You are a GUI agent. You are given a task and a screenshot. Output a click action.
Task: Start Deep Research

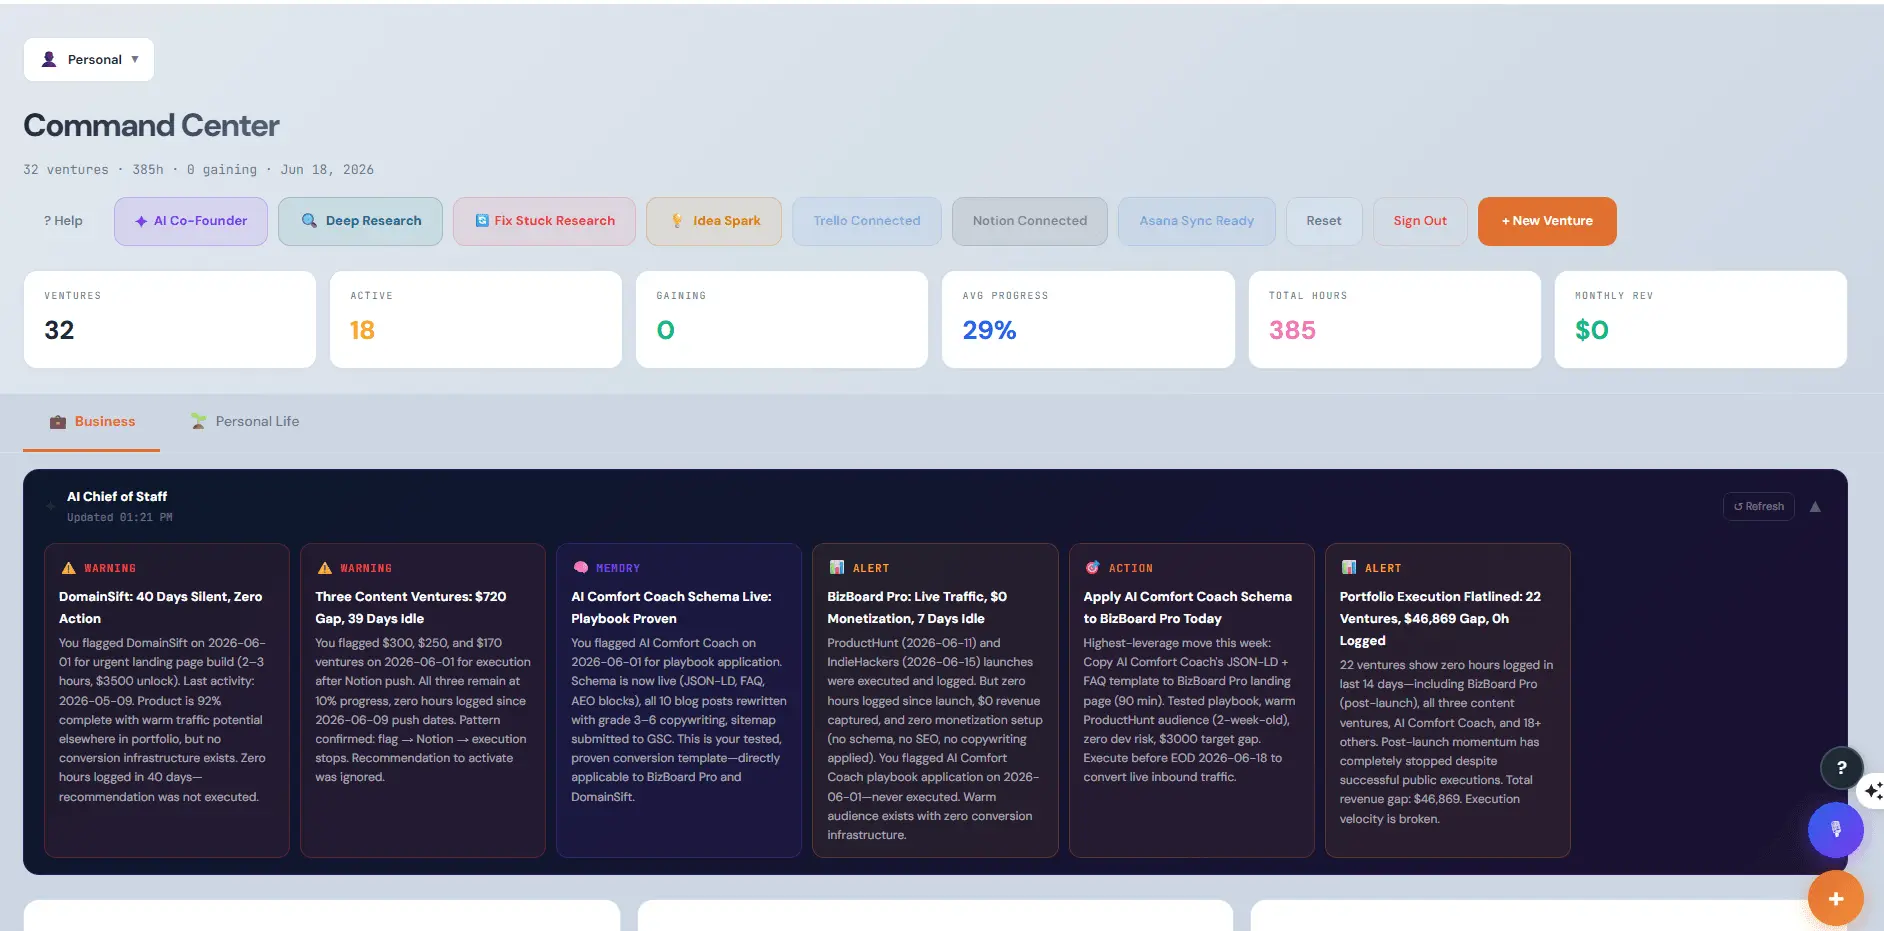click(x=360, y=221)
